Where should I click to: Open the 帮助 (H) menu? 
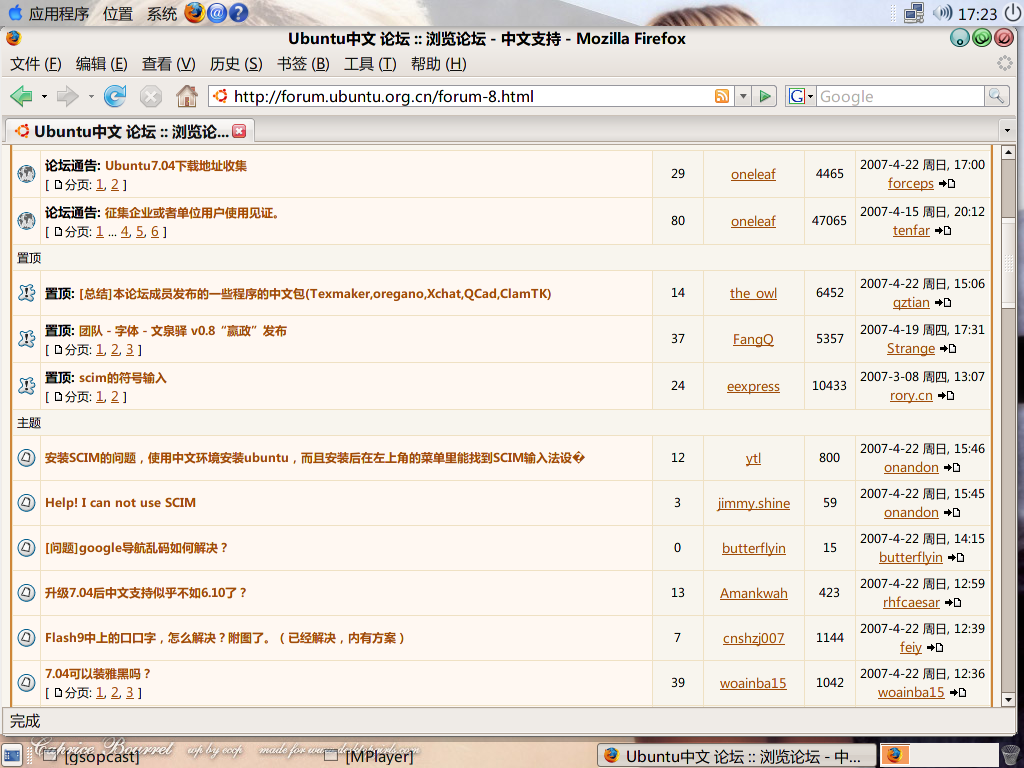pos(438,64)
